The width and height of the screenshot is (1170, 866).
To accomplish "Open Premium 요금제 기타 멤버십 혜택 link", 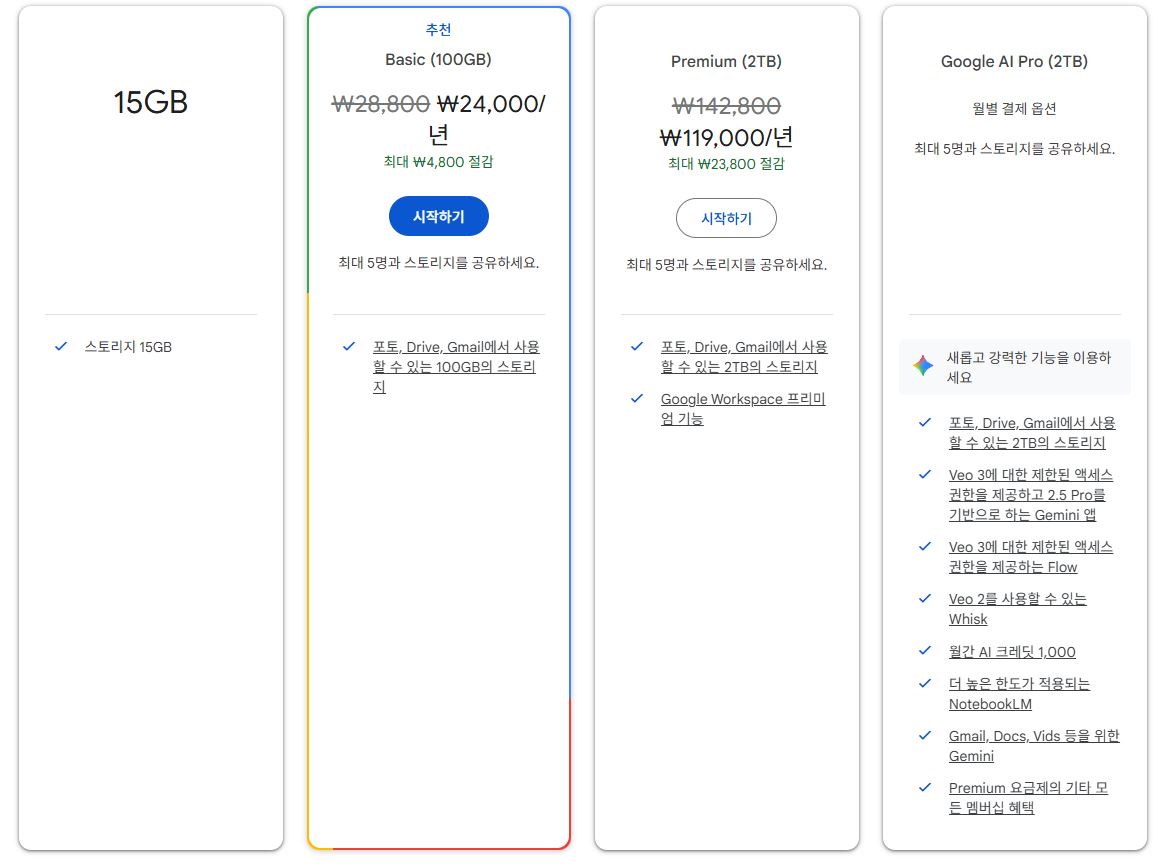I will (1028, 797).
